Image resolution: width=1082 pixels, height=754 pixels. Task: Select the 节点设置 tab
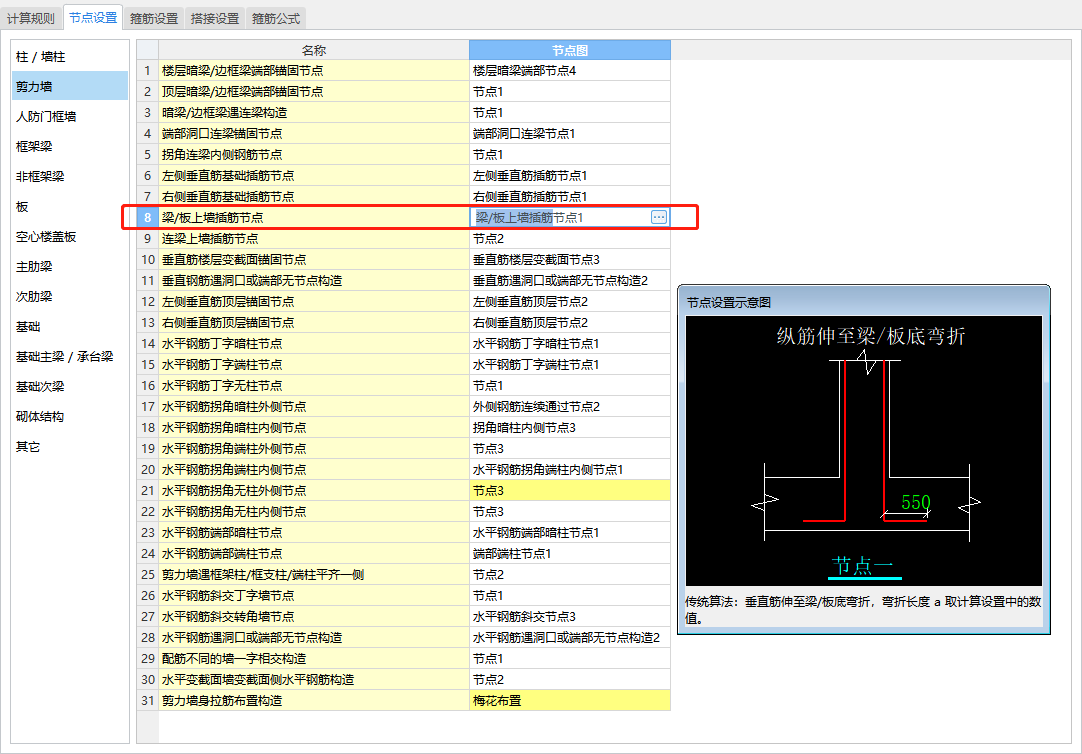(92, 17)
